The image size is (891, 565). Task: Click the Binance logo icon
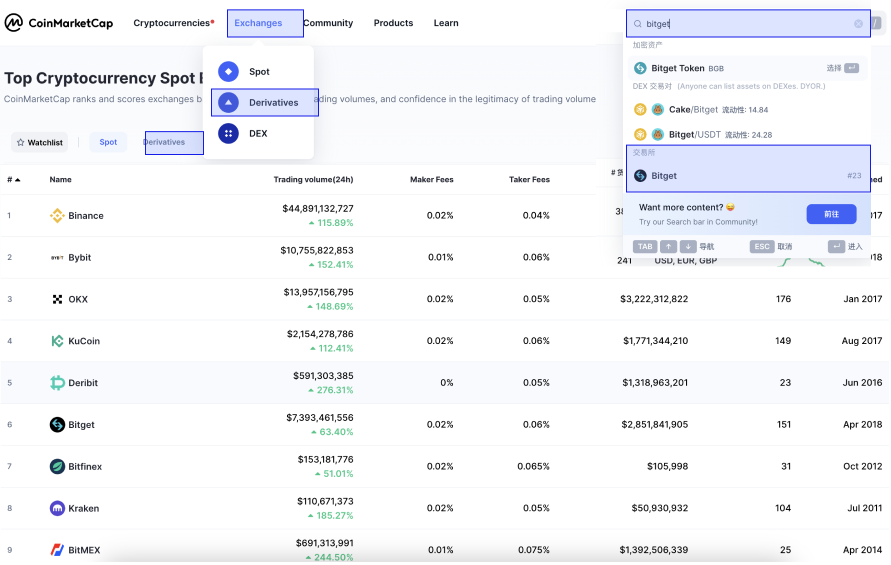coord(57,216)
